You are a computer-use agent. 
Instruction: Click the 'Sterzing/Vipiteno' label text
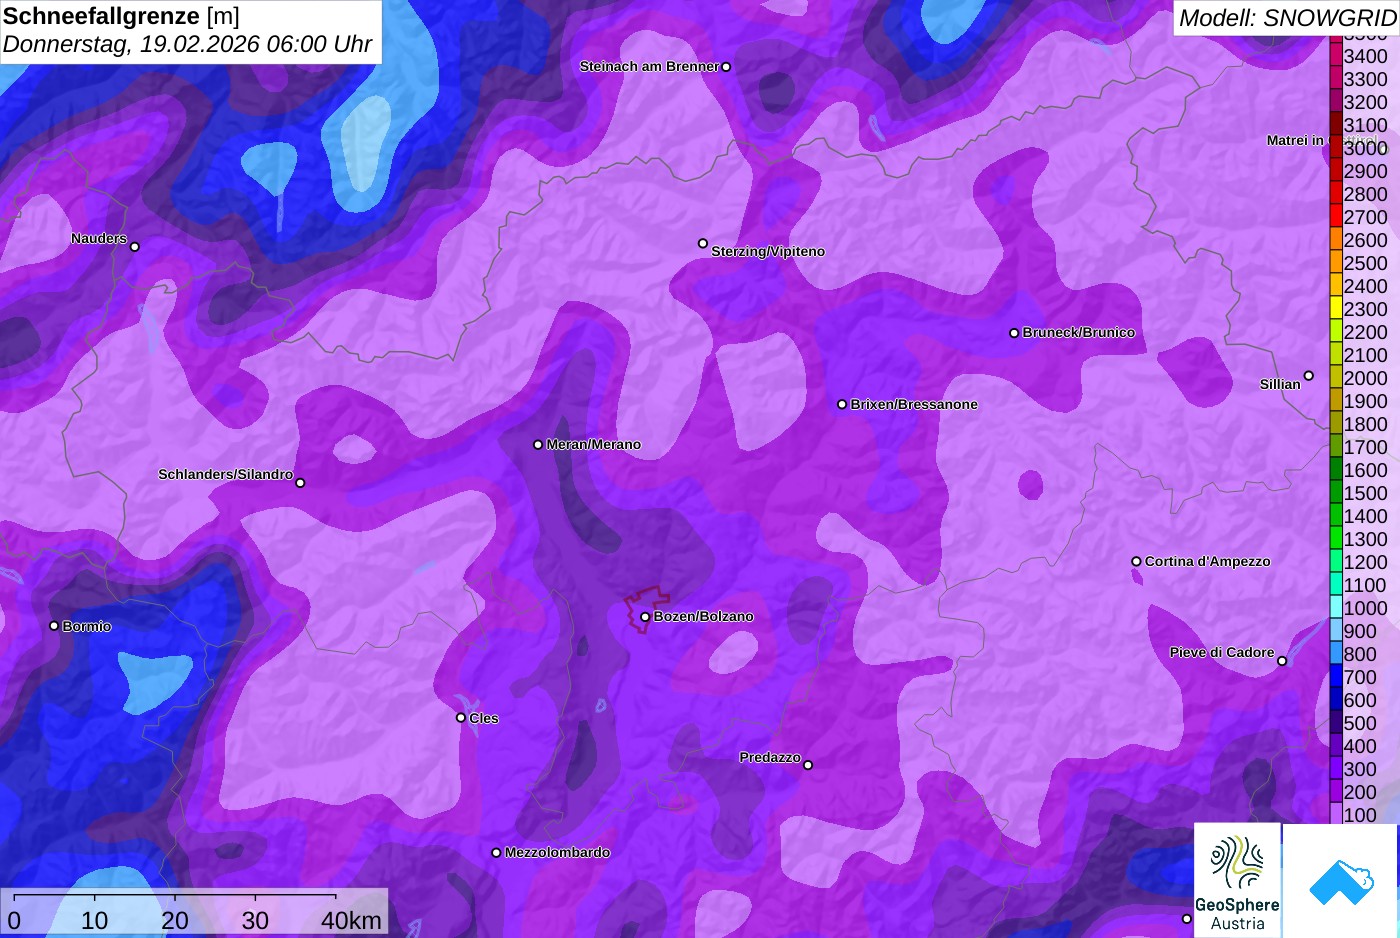(768, 252)
